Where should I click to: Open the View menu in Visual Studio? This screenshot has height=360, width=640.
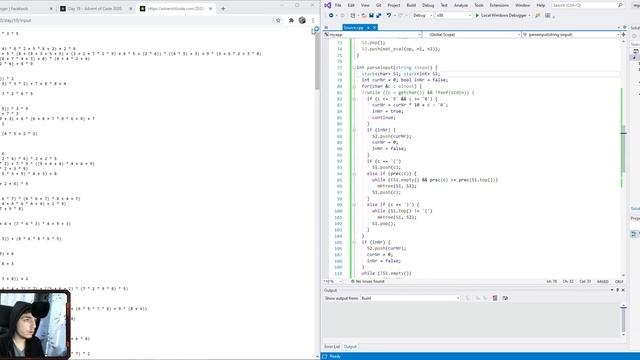click(x=365, y=5)
